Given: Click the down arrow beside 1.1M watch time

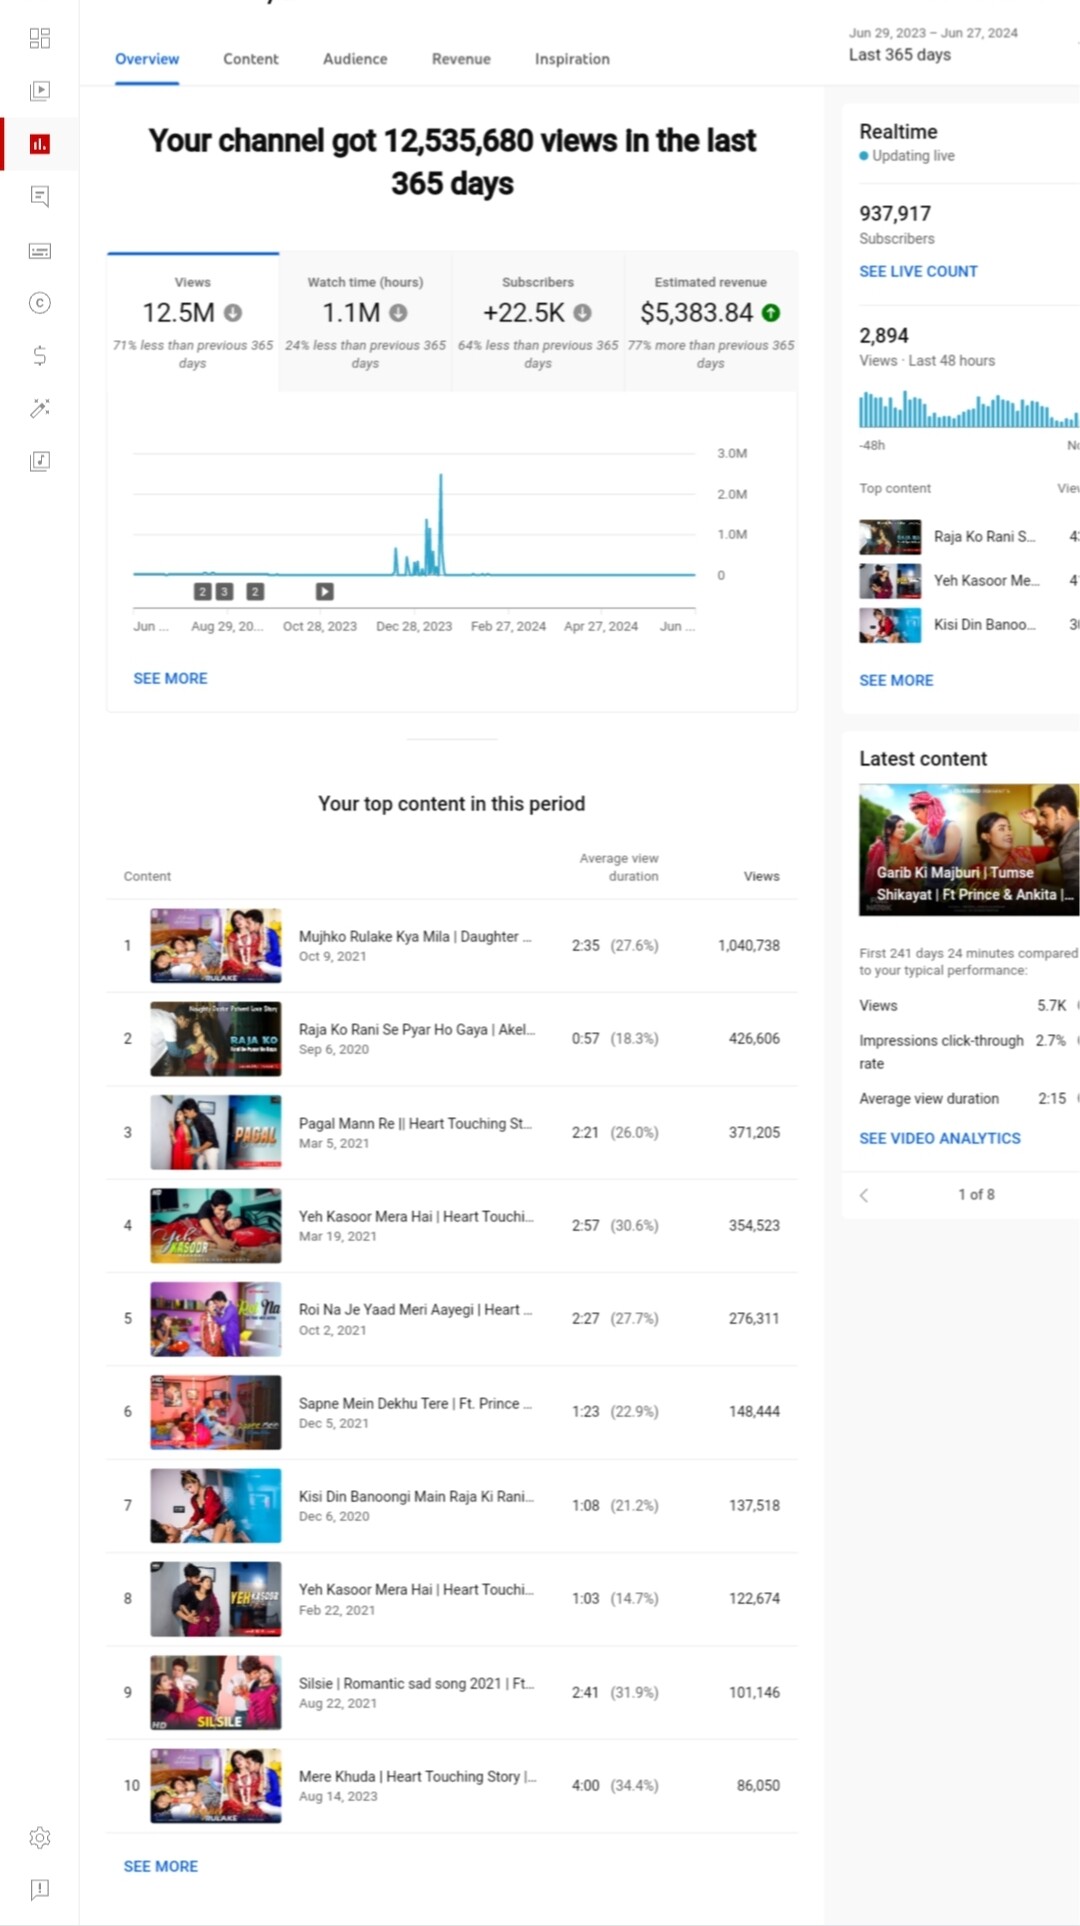Looking at the screenshot, I should 398,313.
